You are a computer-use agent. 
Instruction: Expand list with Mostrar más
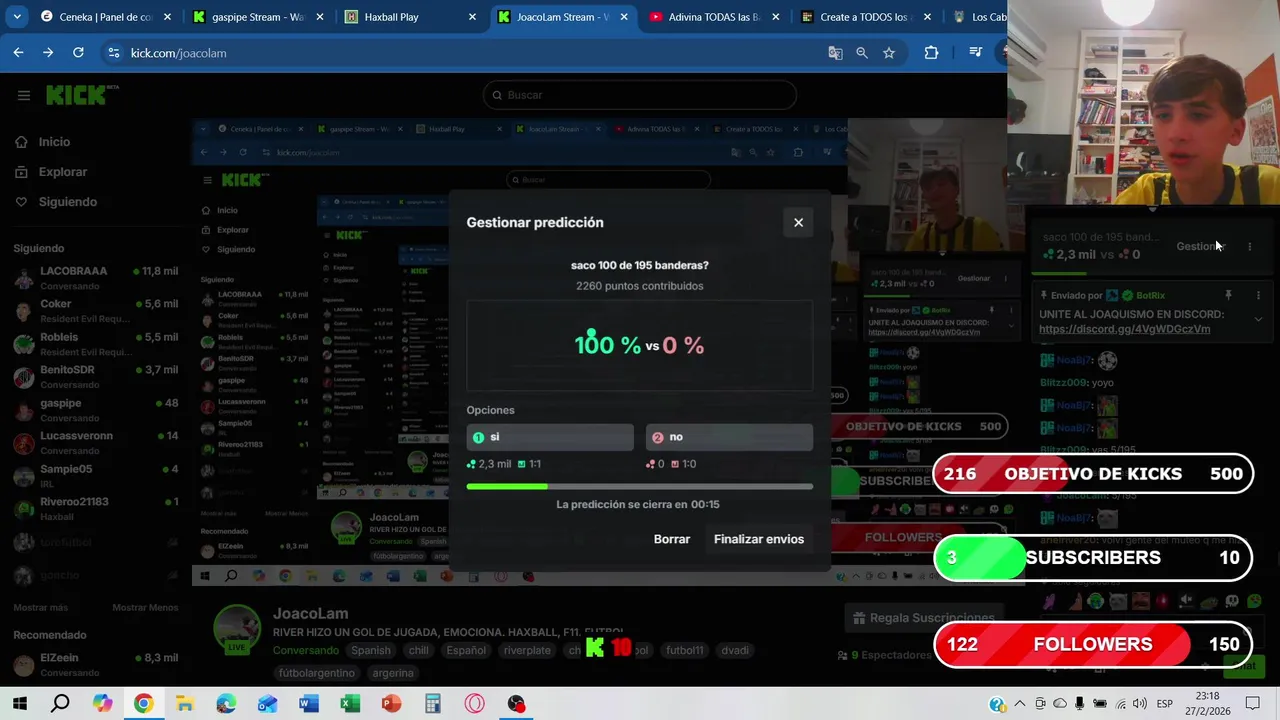41,608
